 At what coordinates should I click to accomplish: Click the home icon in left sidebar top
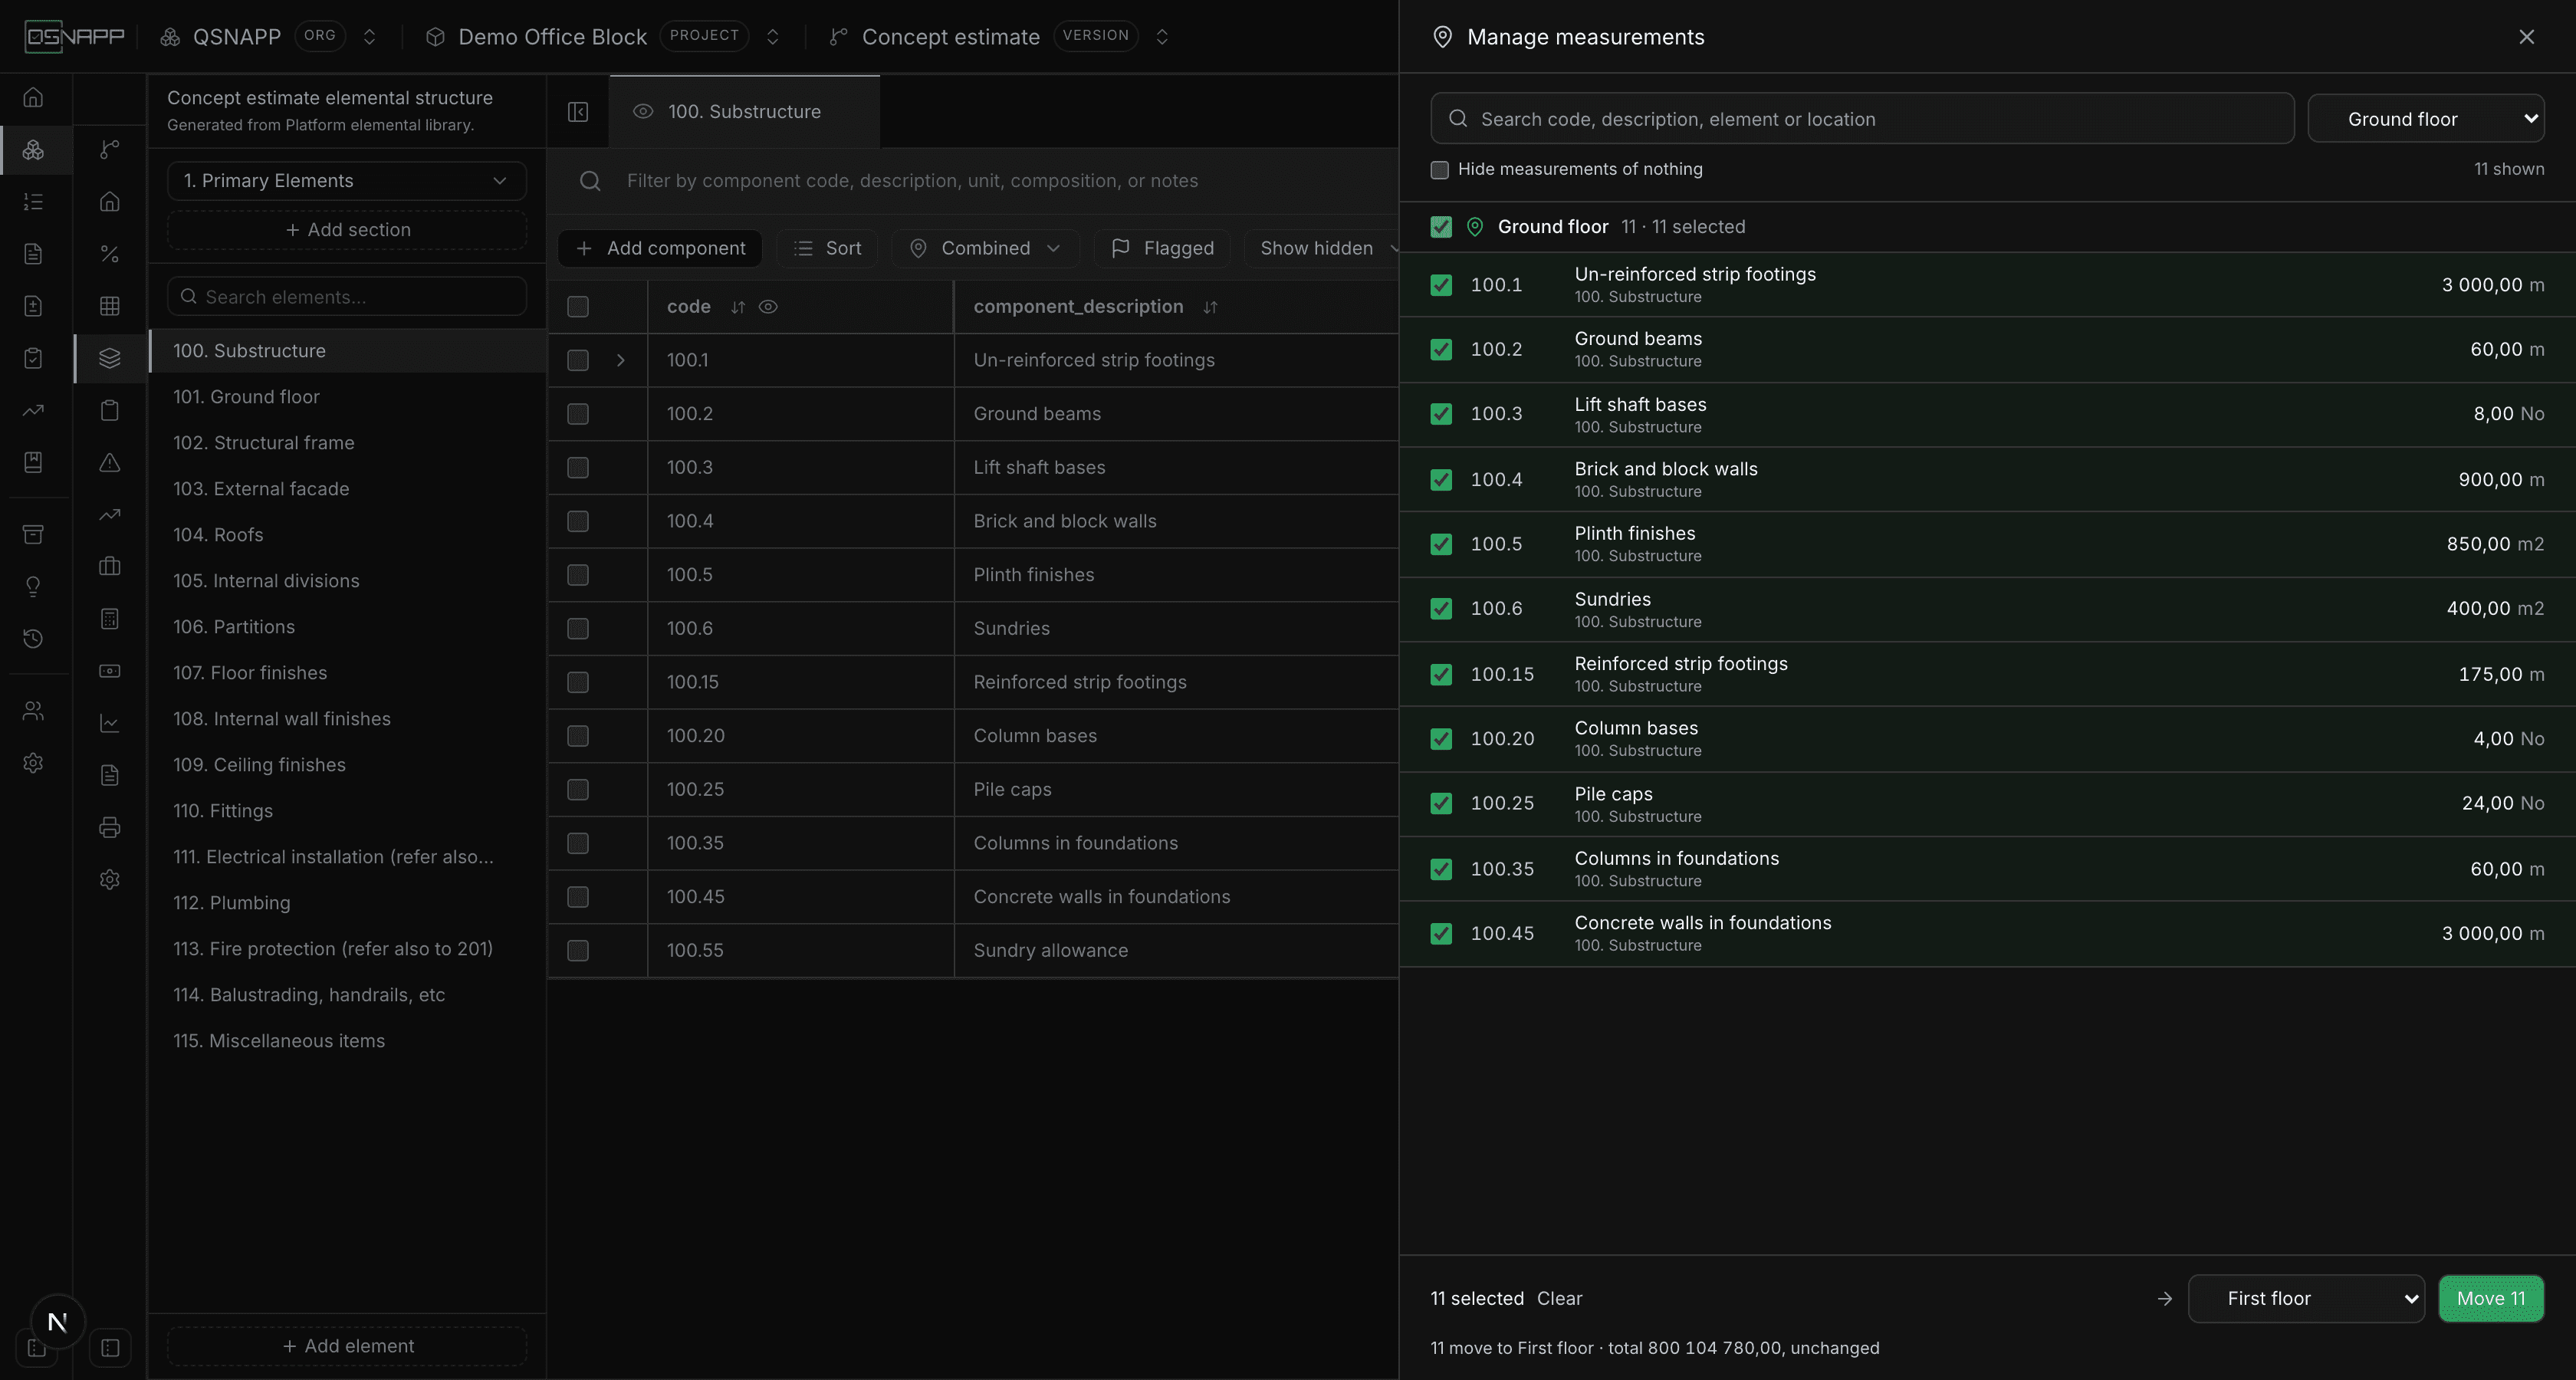(x=33, y=97)
